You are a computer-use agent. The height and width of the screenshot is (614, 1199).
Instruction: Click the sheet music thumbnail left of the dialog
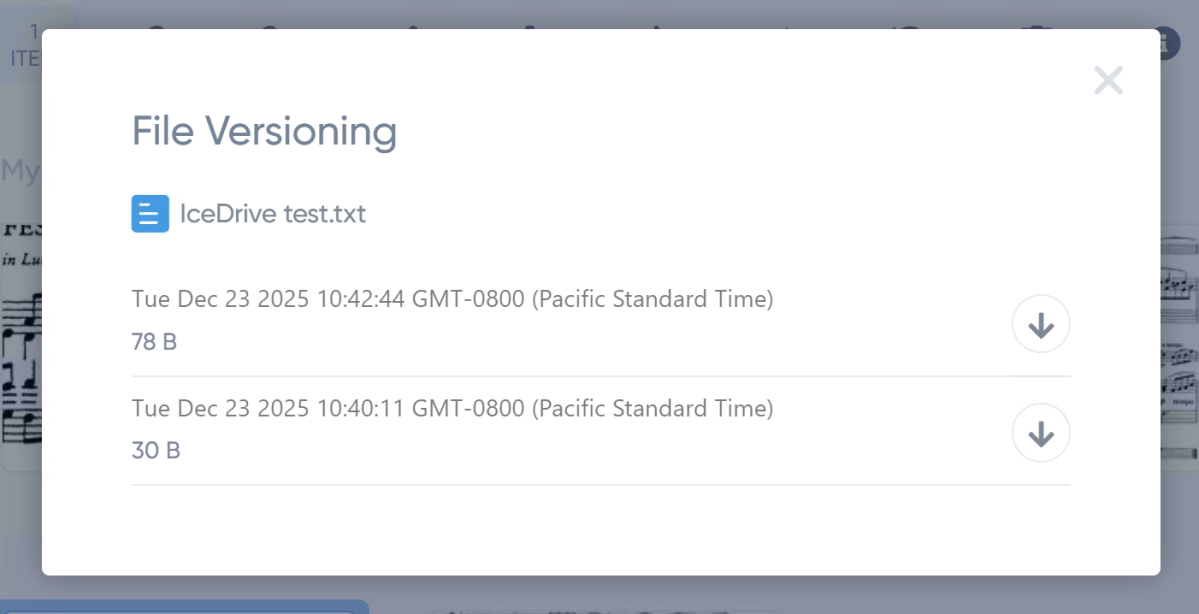(x=20, y=350)
